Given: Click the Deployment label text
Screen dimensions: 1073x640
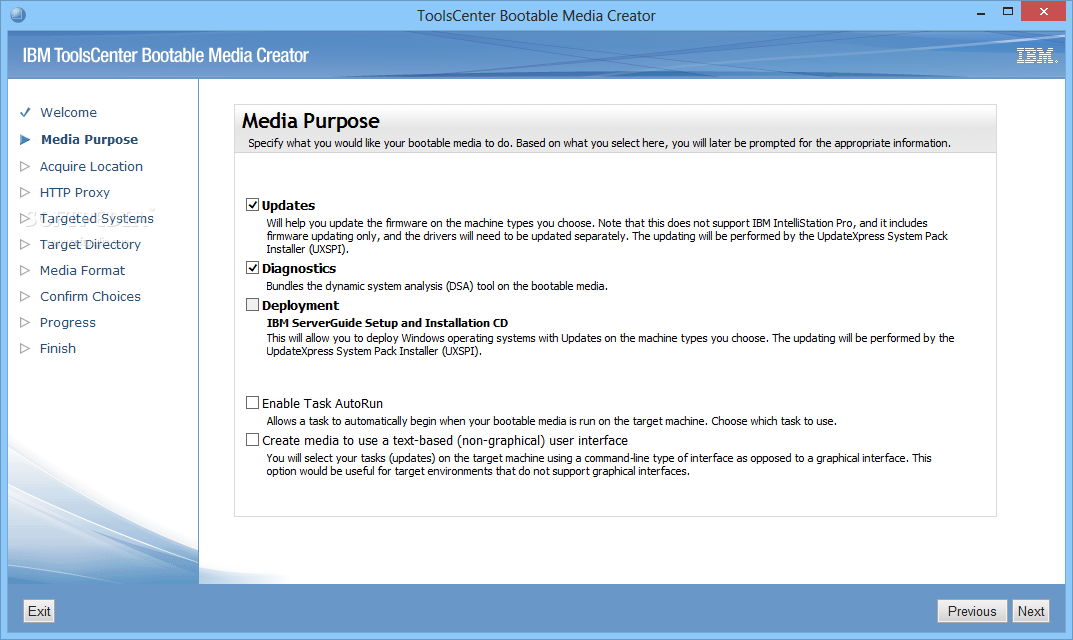Looking at the screenshot, I should [x=300, y=305].
